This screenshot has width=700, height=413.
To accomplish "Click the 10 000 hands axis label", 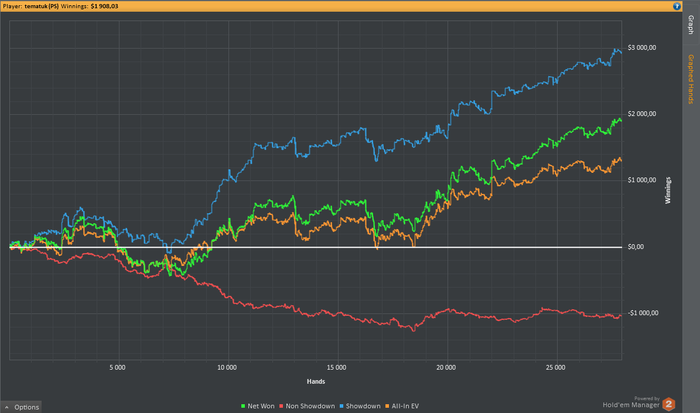I will click(227, 367).
